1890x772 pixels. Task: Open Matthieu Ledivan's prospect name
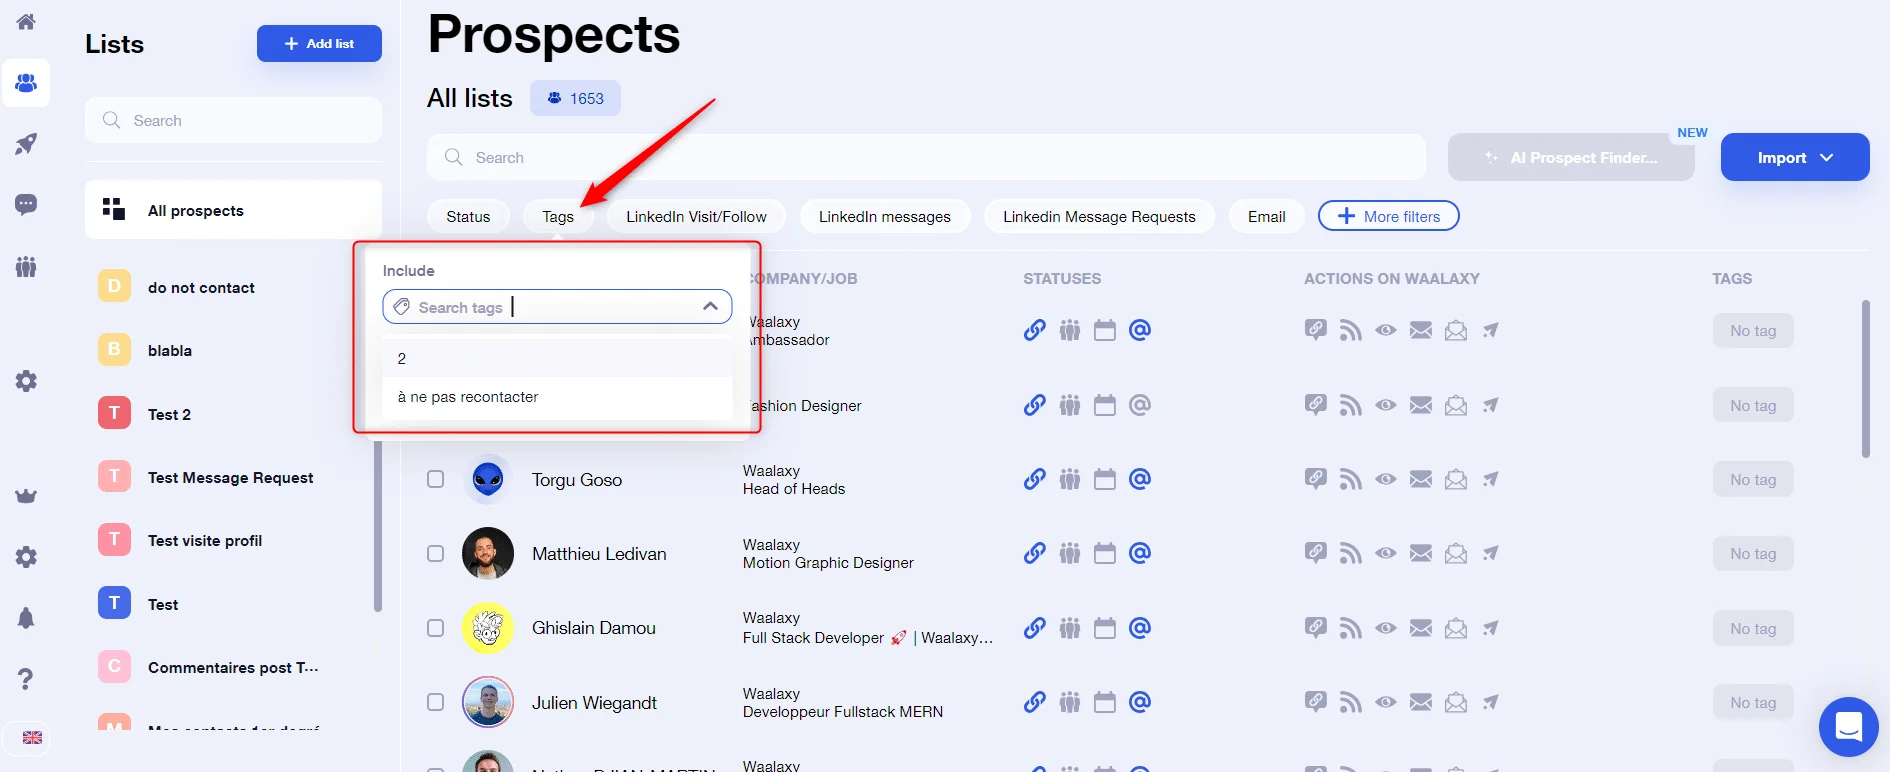pyautogui.click(x=599, y=553)
